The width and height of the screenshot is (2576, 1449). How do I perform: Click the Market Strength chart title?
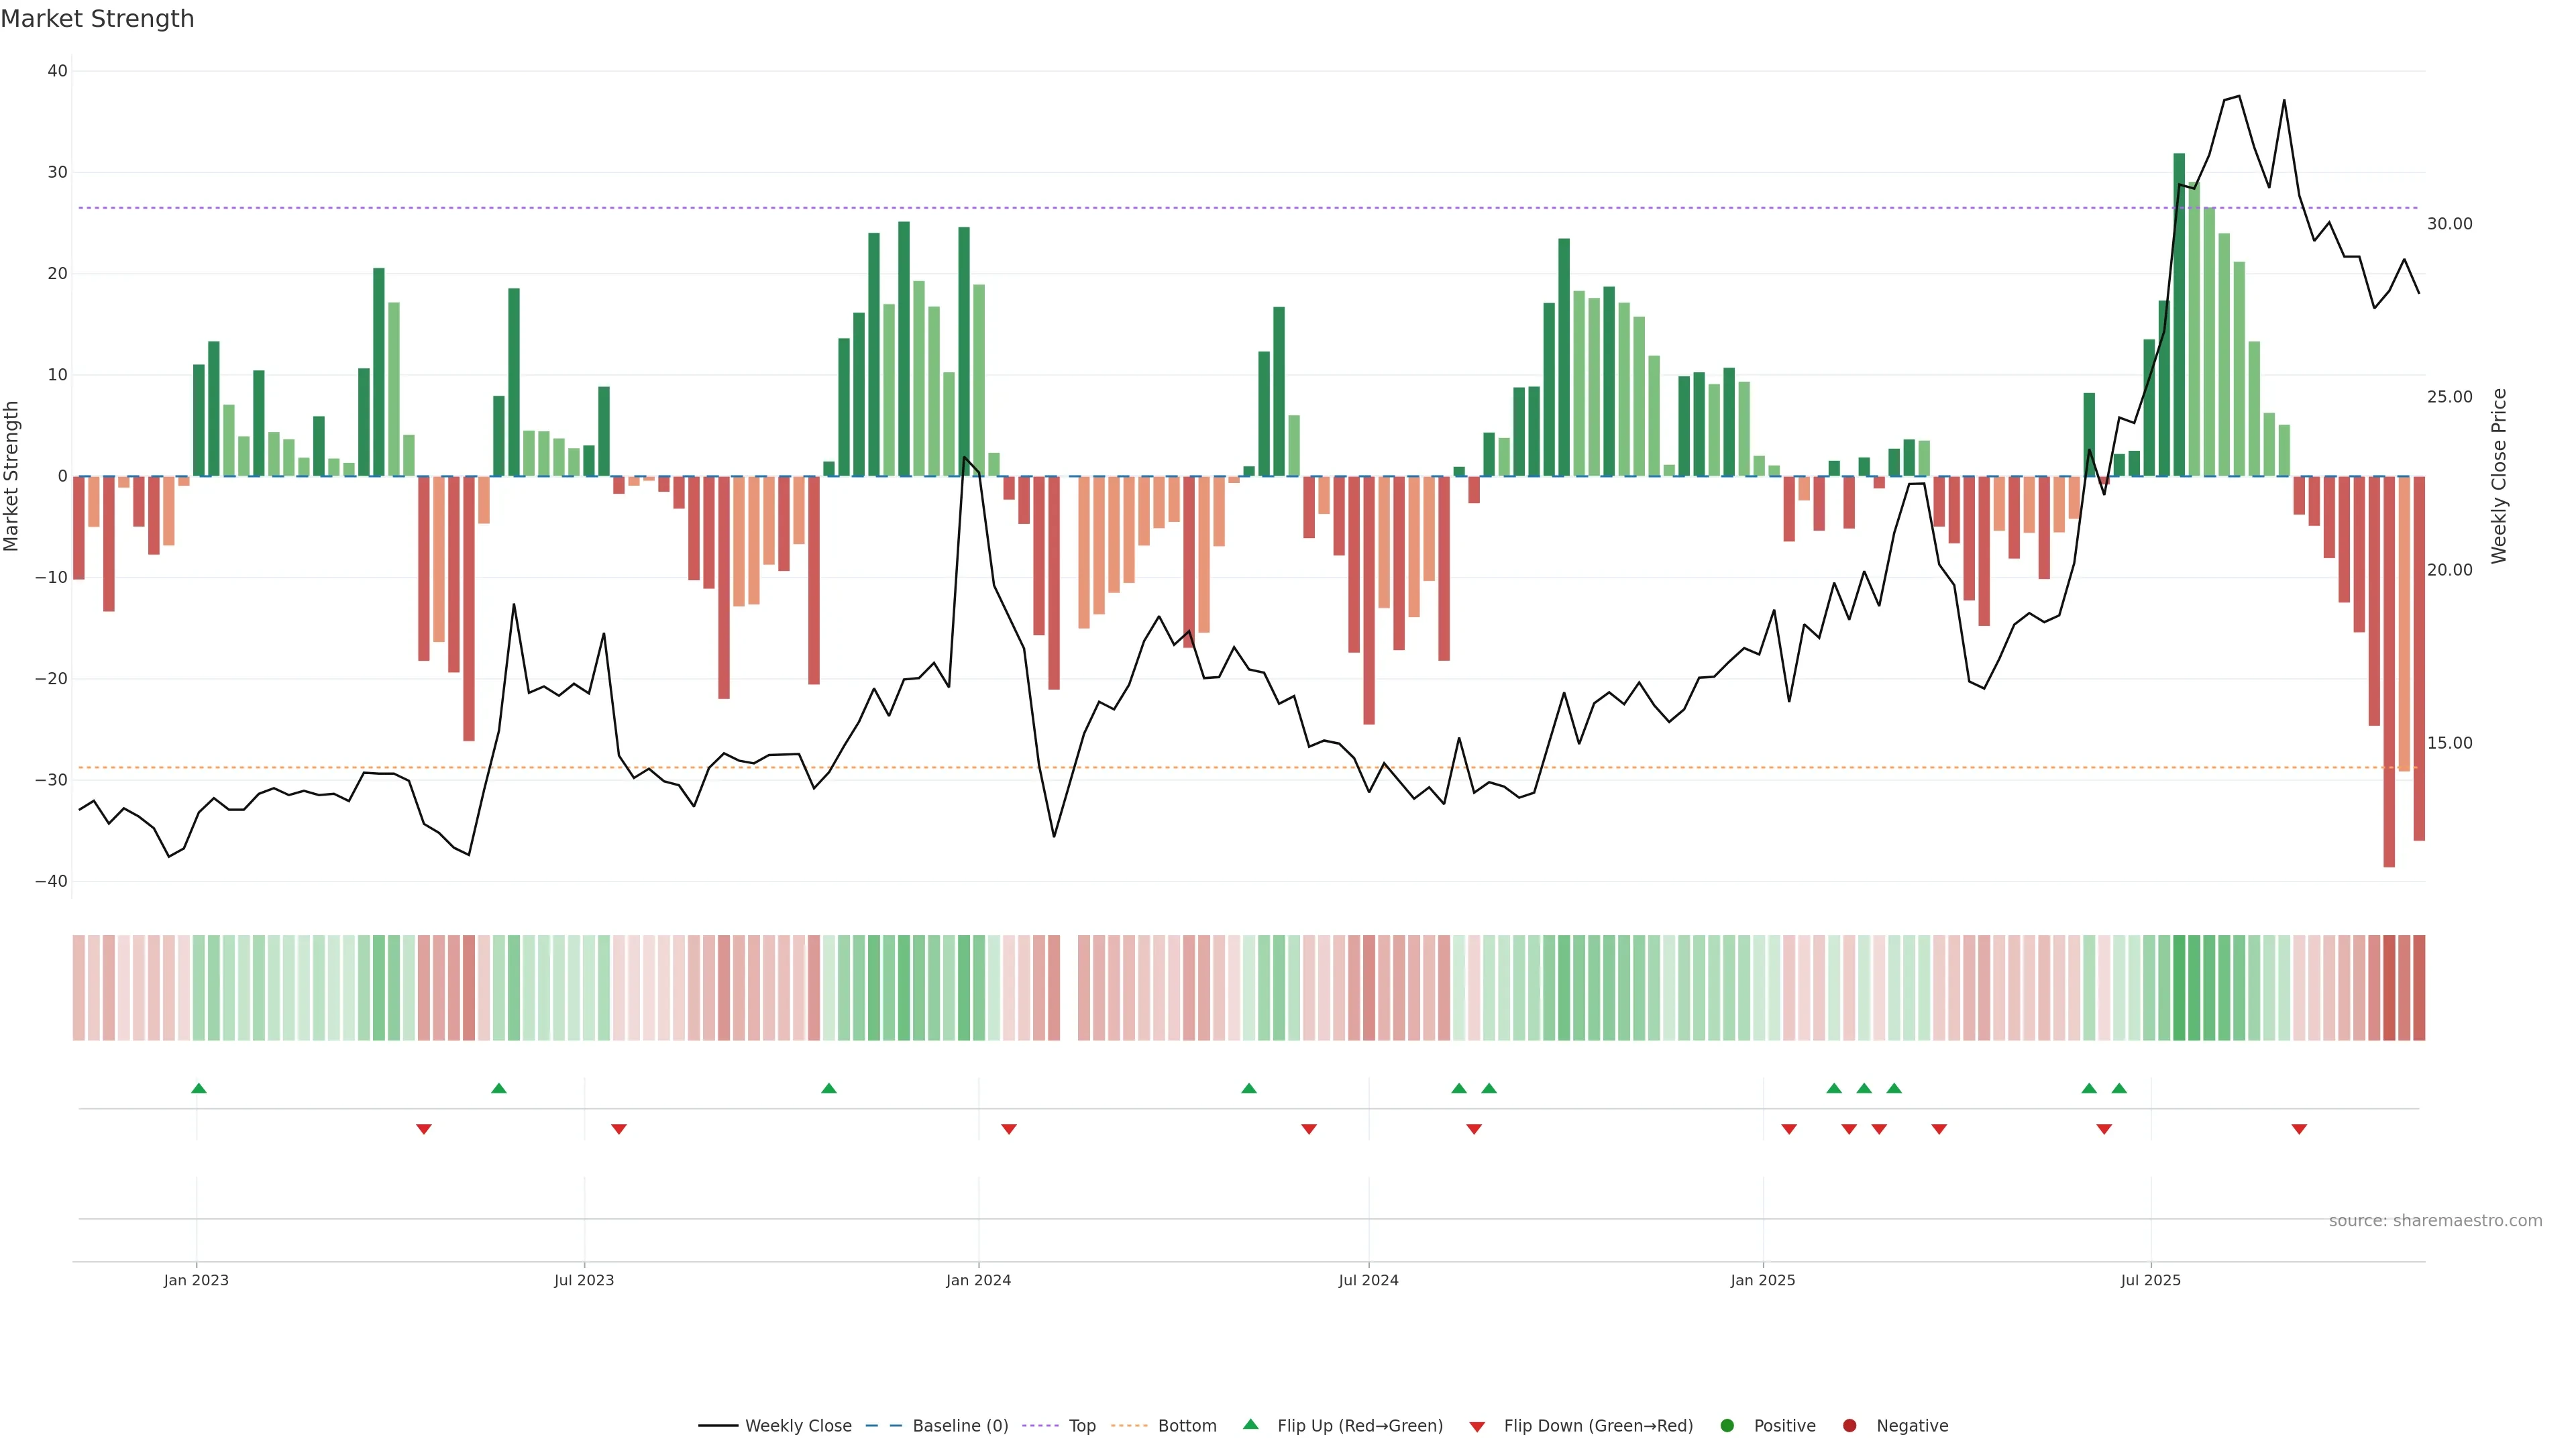click(97, 19)
